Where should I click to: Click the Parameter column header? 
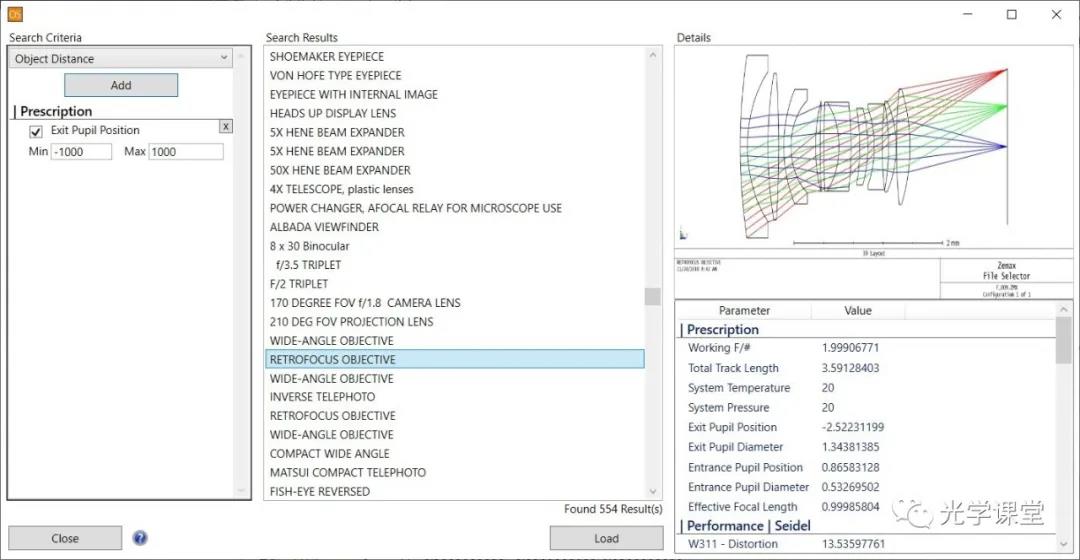coord(744,311)
